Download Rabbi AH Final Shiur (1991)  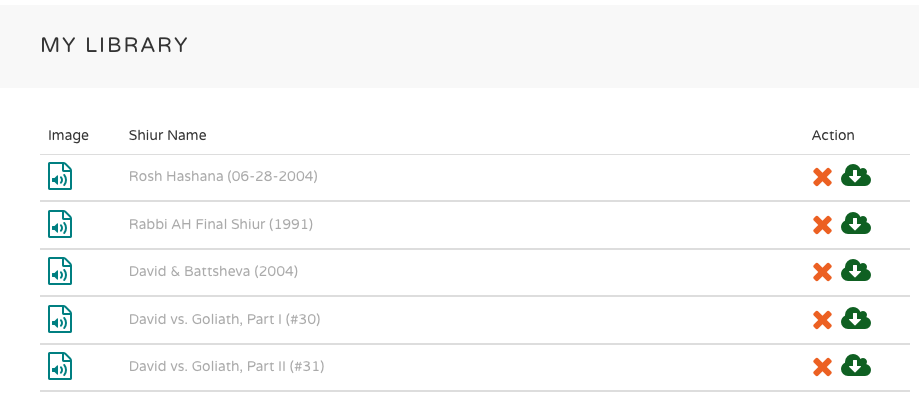click(x=856, y=224)
